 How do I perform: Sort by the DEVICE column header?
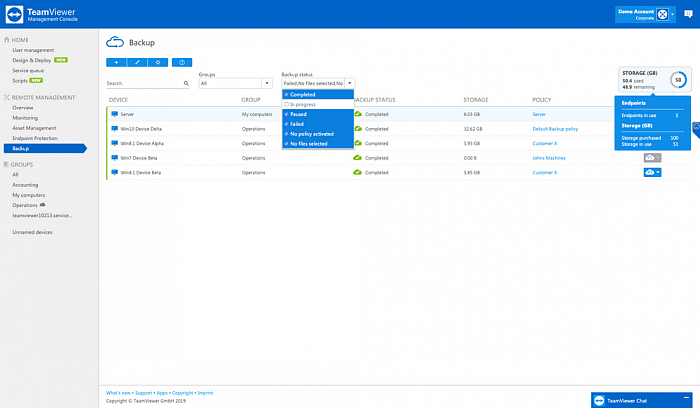pos(118,100)
